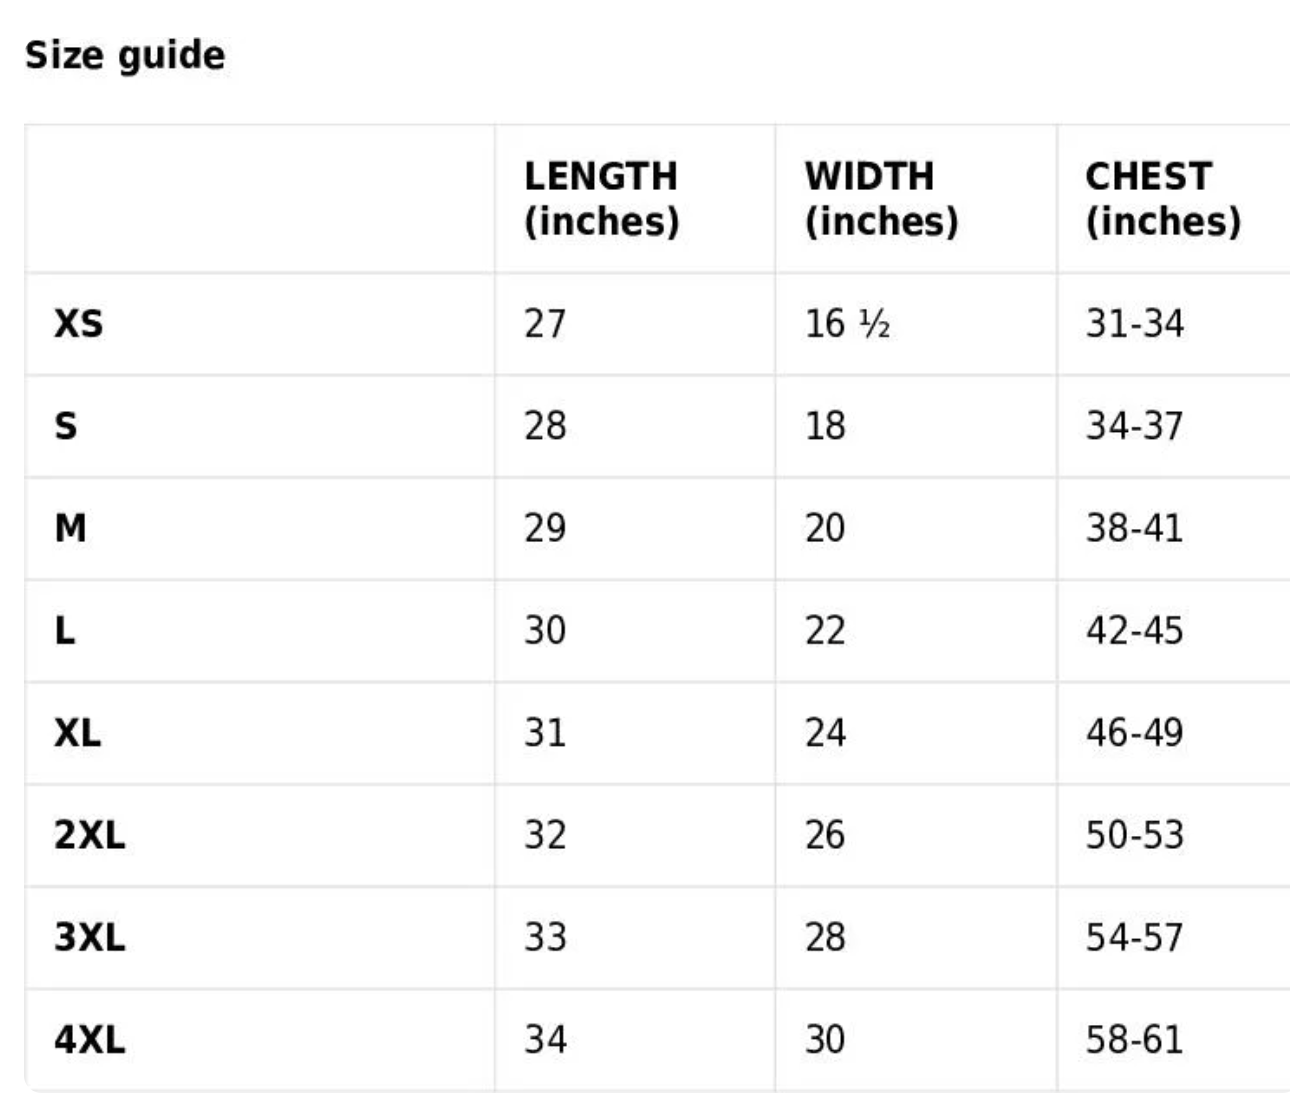Image resolution: width=1290 pixels, height=1112 pixels.
Task: Select the XS size row label
Action: [78, 324]
